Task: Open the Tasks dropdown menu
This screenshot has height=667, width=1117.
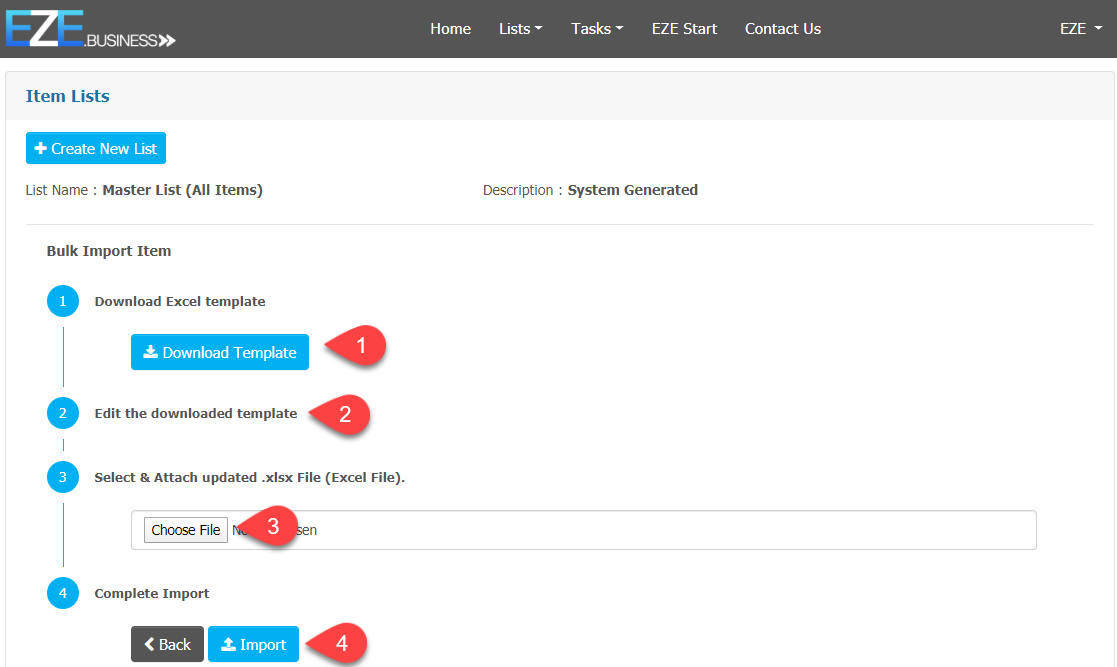Action: point(596,29)
